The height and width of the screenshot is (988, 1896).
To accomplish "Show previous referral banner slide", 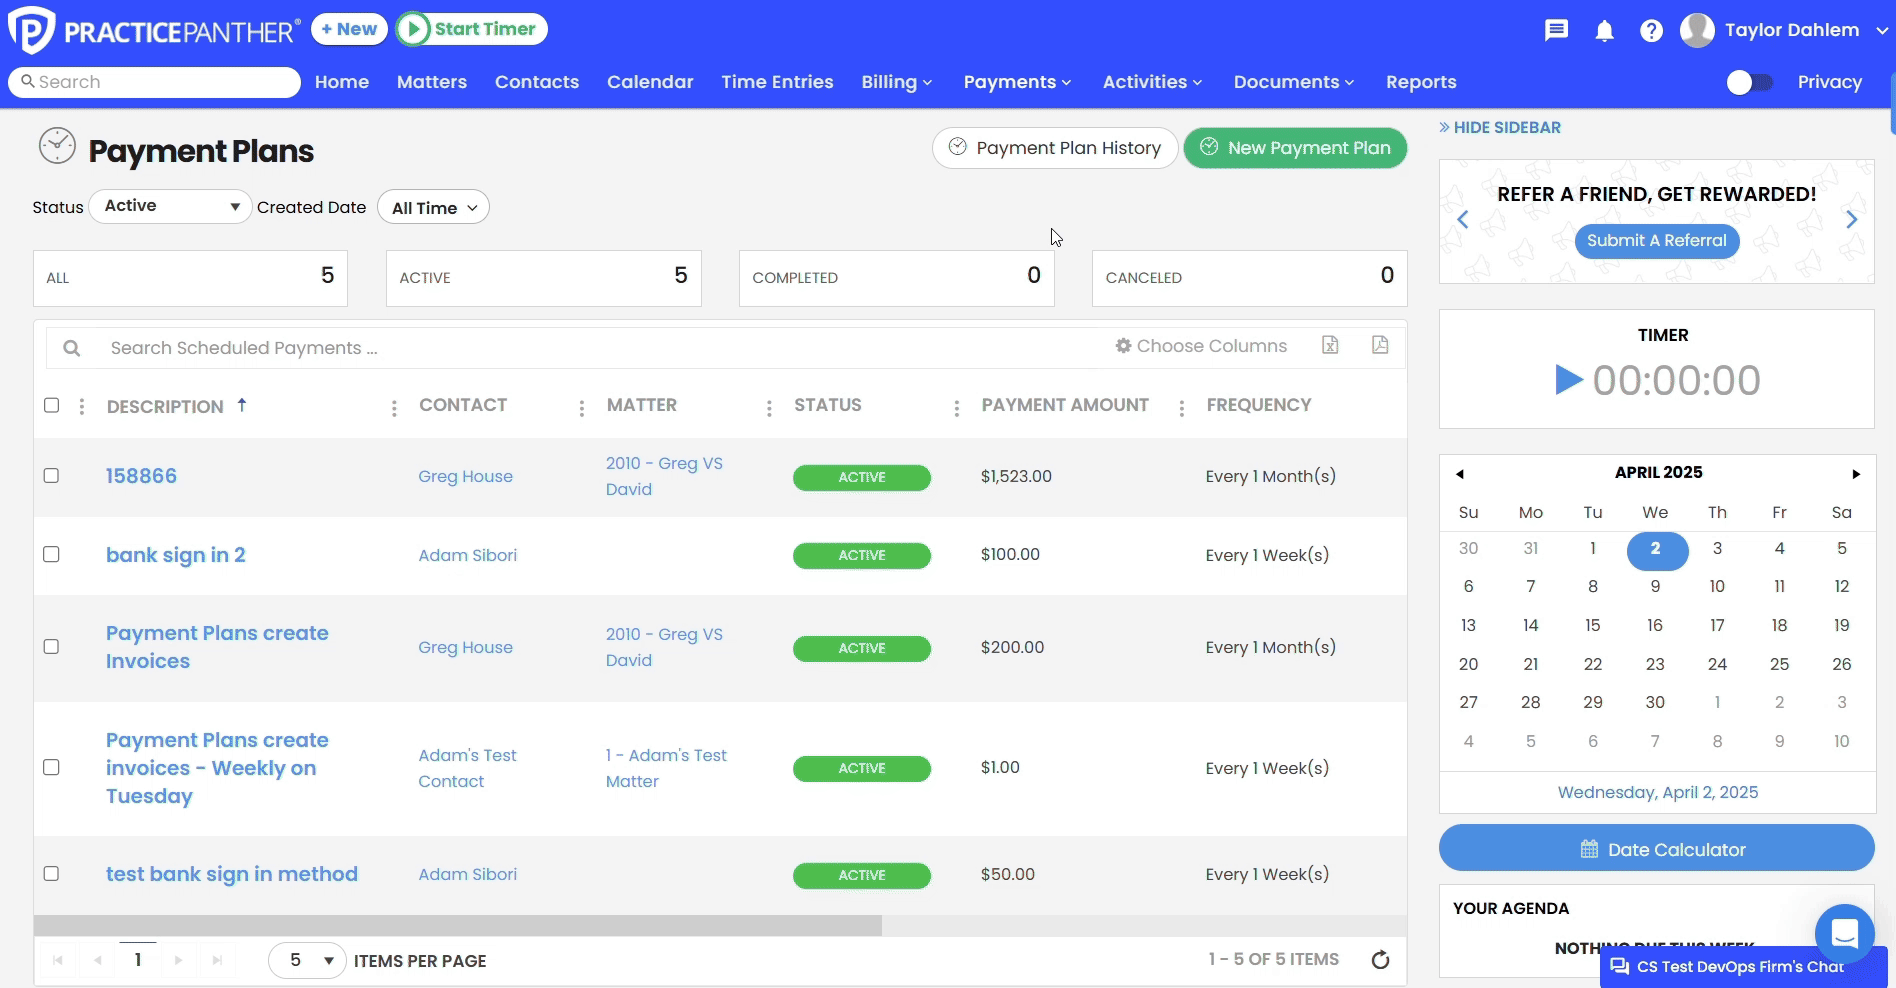I will (x=1463, y=220).
